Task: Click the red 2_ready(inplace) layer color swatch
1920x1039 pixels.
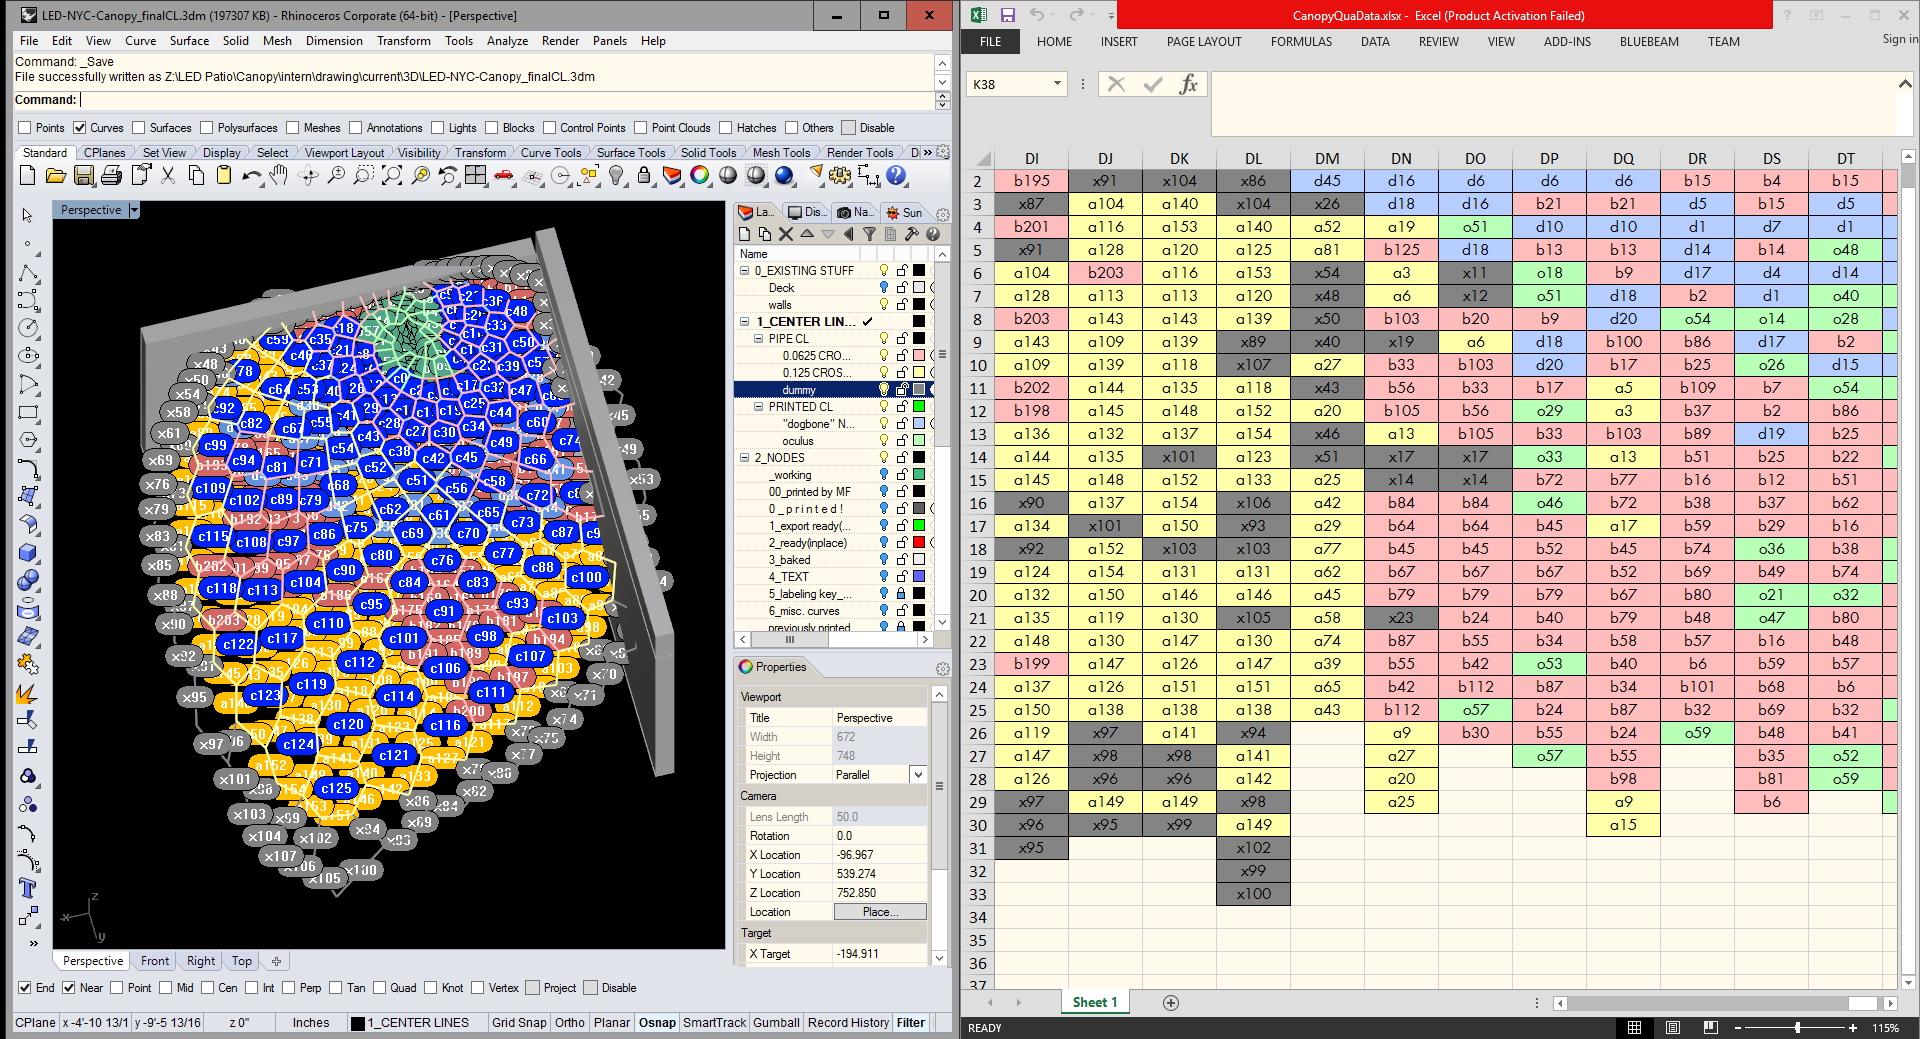Action: [x=919, y=543]
